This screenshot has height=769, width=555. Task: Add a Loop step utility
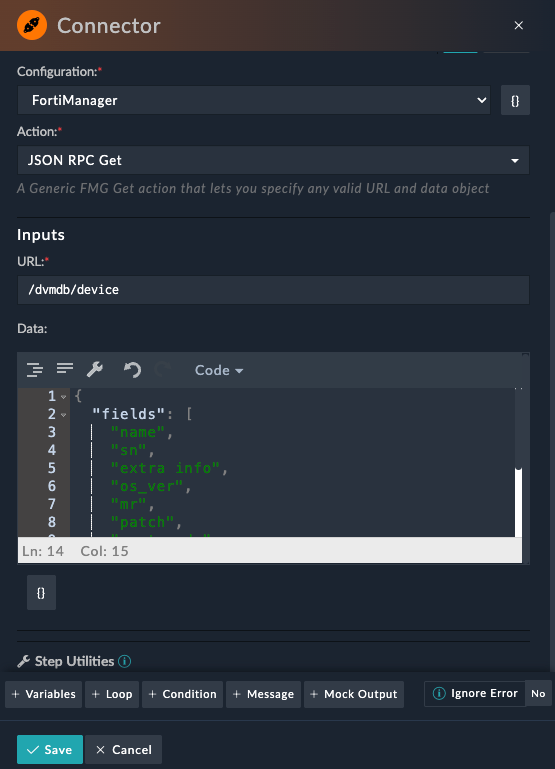point(112,694)
